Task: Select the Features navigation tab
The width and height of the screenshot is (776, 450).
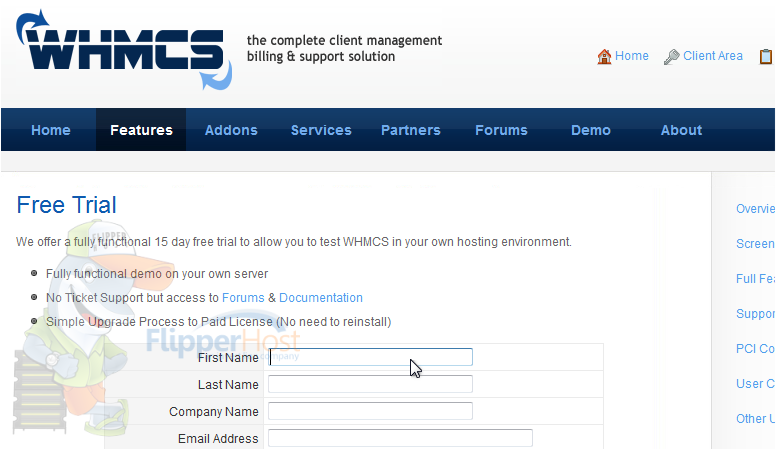Action: click(141, 130)
